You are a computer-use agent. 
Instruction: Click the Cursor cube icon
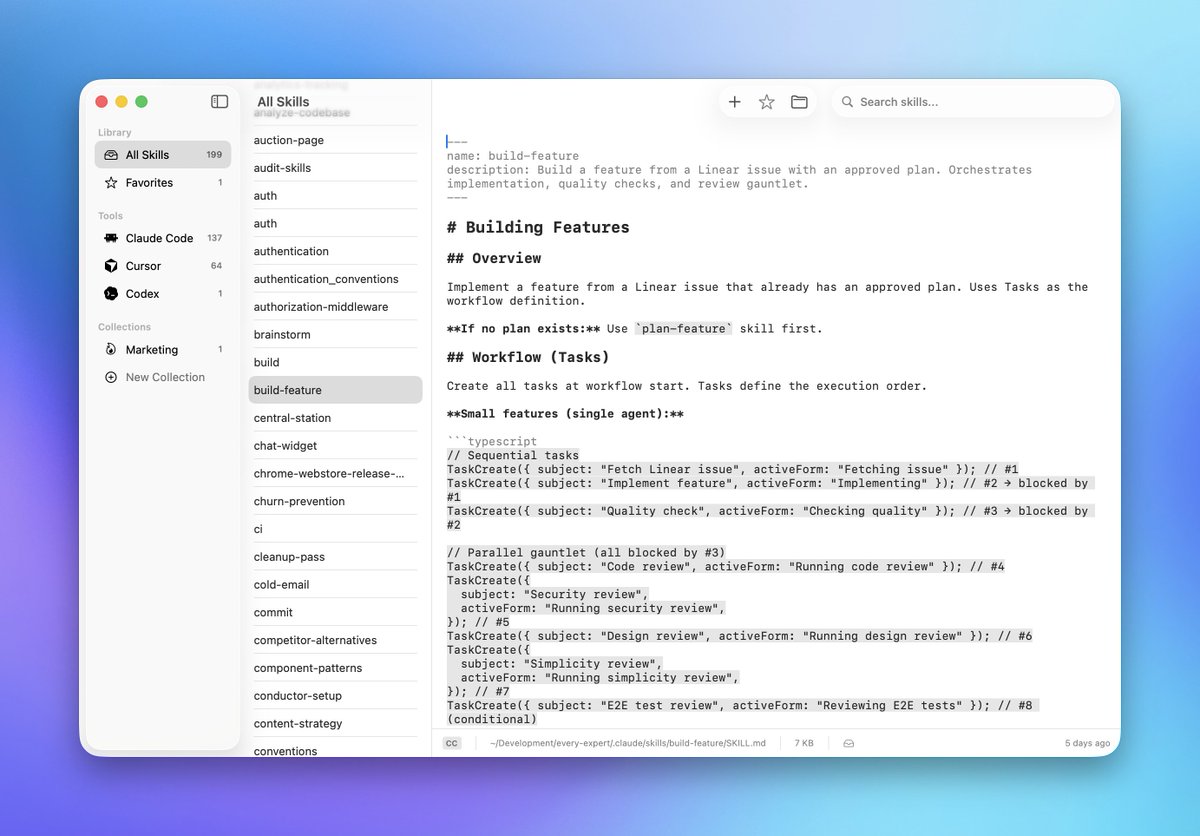111,266
